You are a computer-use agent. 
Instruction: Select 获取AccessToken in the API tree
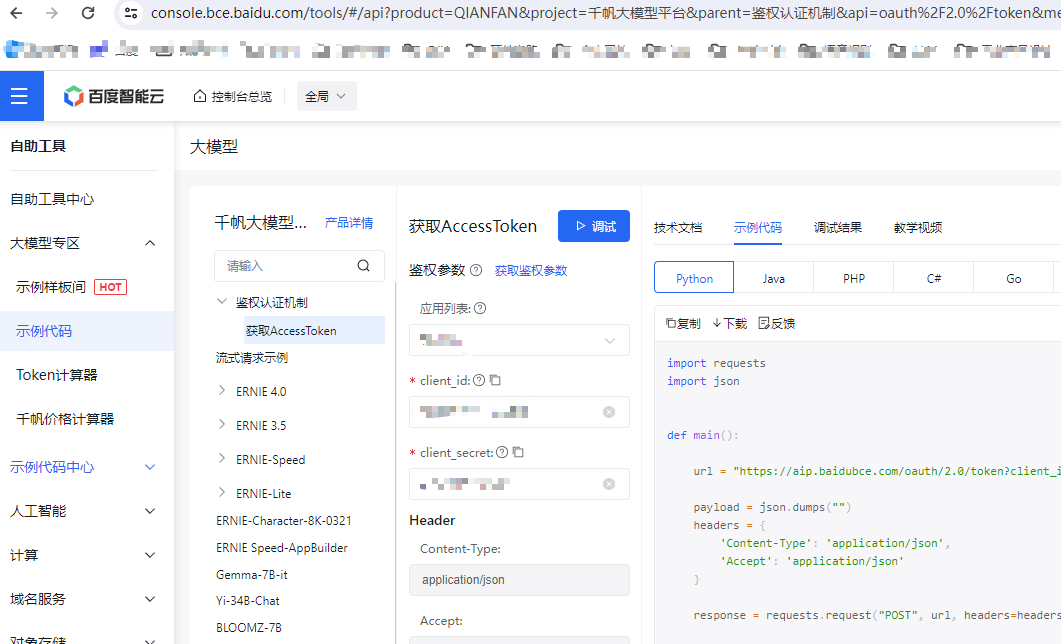tap(315, 330)
